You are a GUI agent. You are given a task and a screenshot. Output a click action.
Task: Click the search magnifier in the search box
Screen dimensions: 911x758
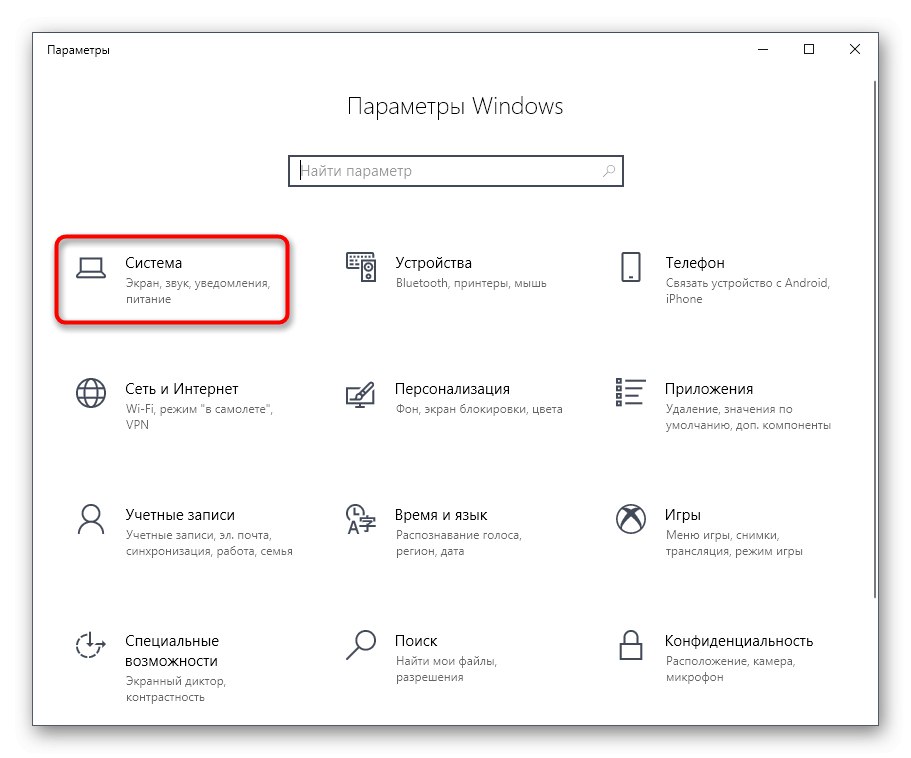tap(608, 171)
